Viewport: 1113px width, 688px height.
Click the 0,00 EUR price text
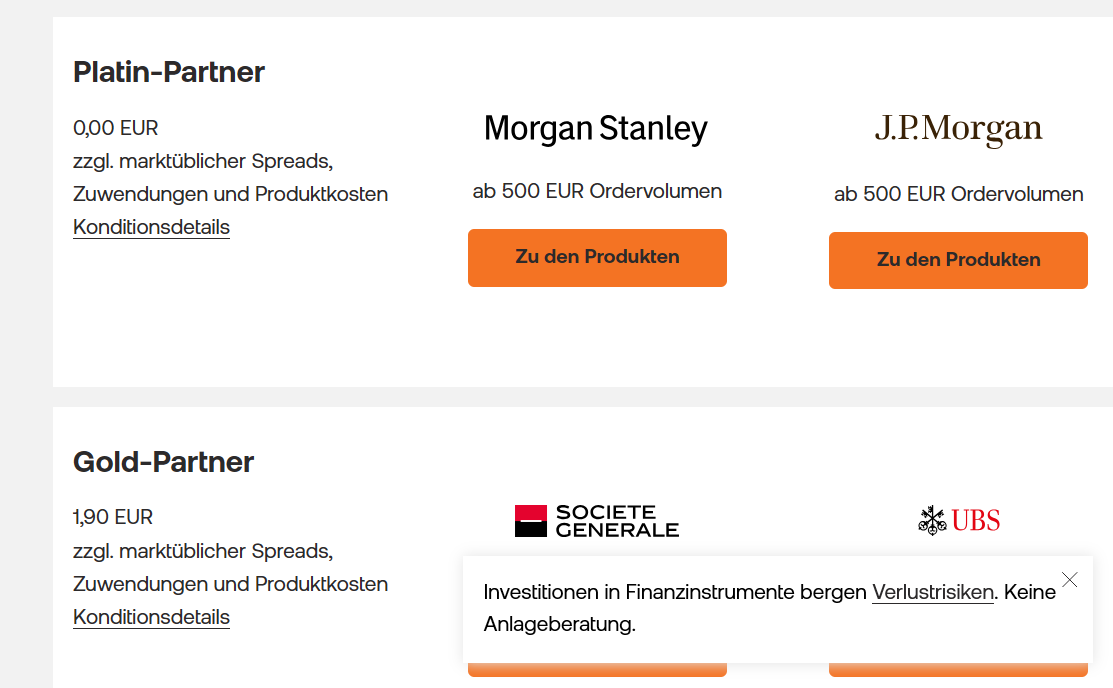click(116, 128)
